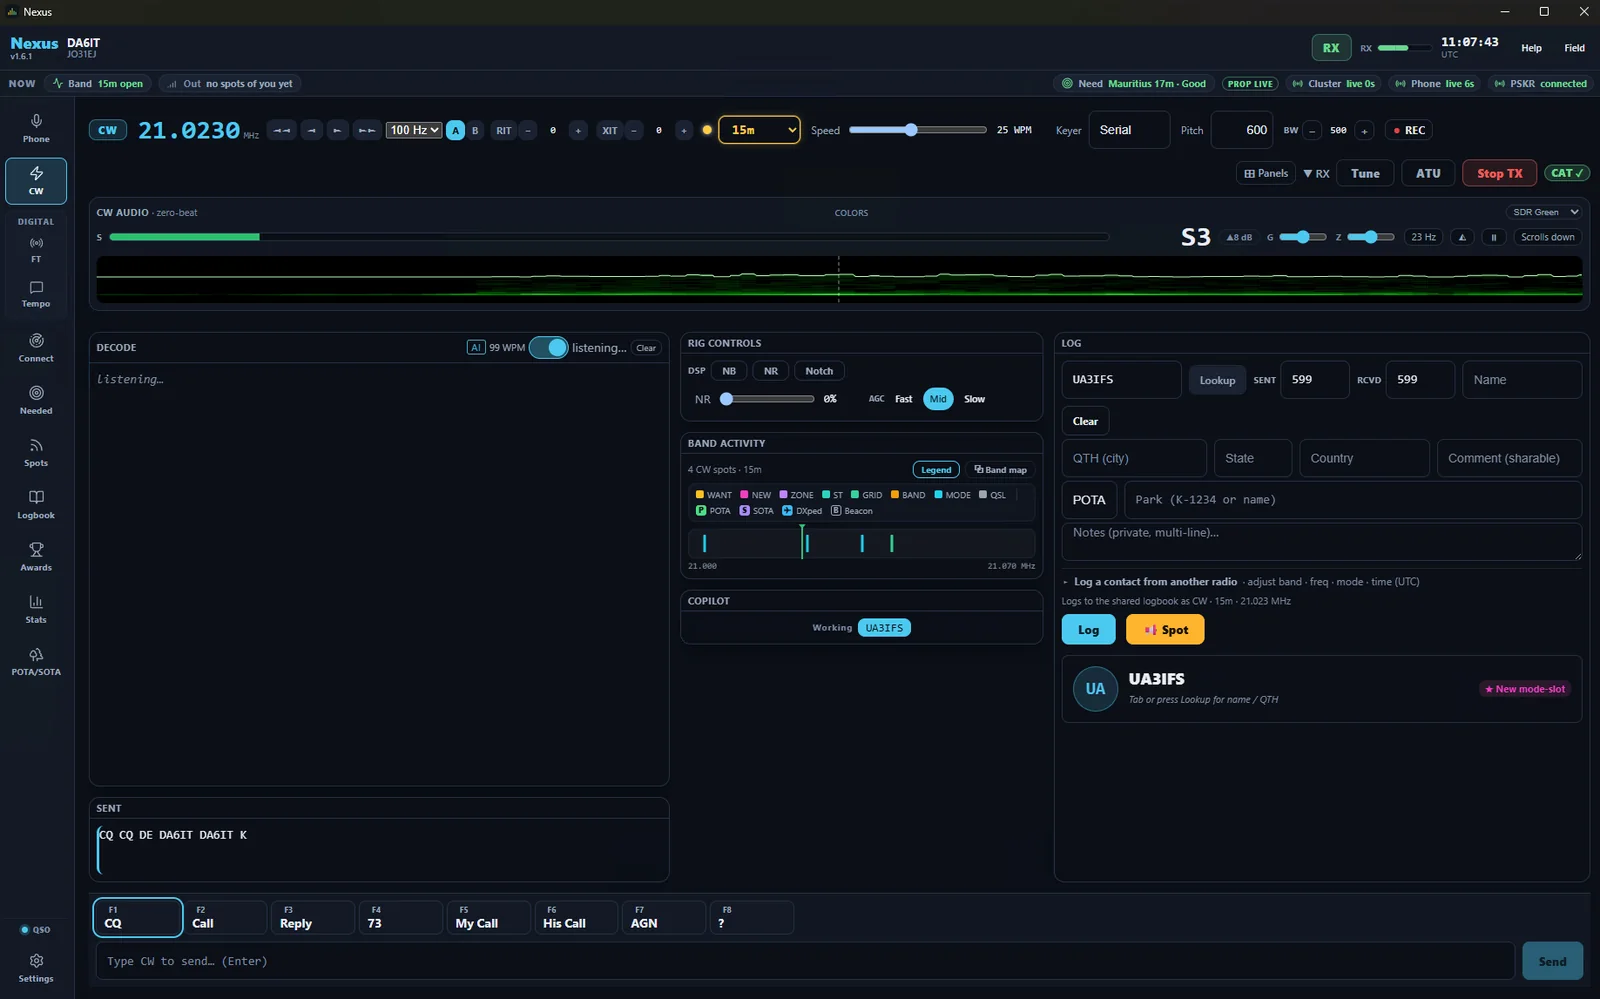1600x999 pixels.
Task: Click the yellow Spot button
Action: pyautogui.click(x=1165, y=629)
